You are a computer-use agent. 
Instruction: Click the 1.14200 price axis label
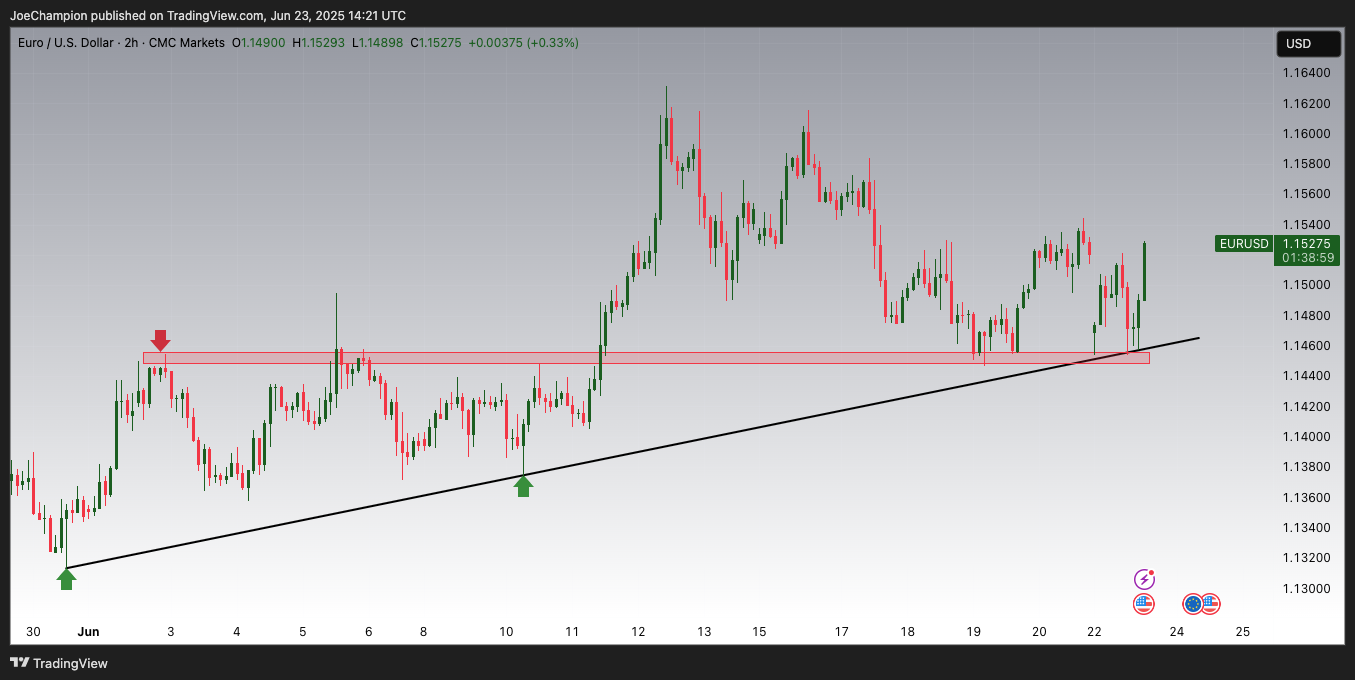pyautogui.click(x=1306, y=406)
